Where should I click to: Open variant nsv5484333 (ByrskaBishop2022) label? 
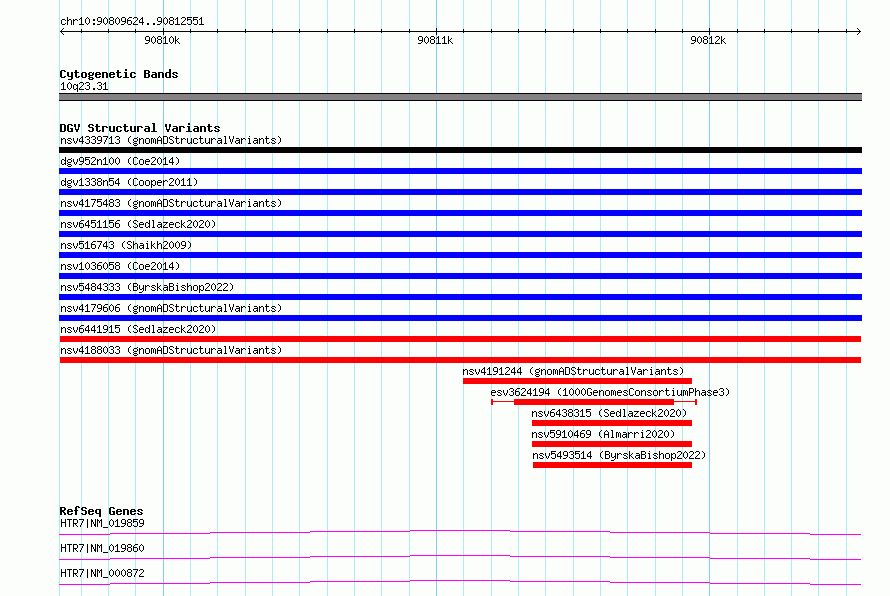(x=147, y=287)
